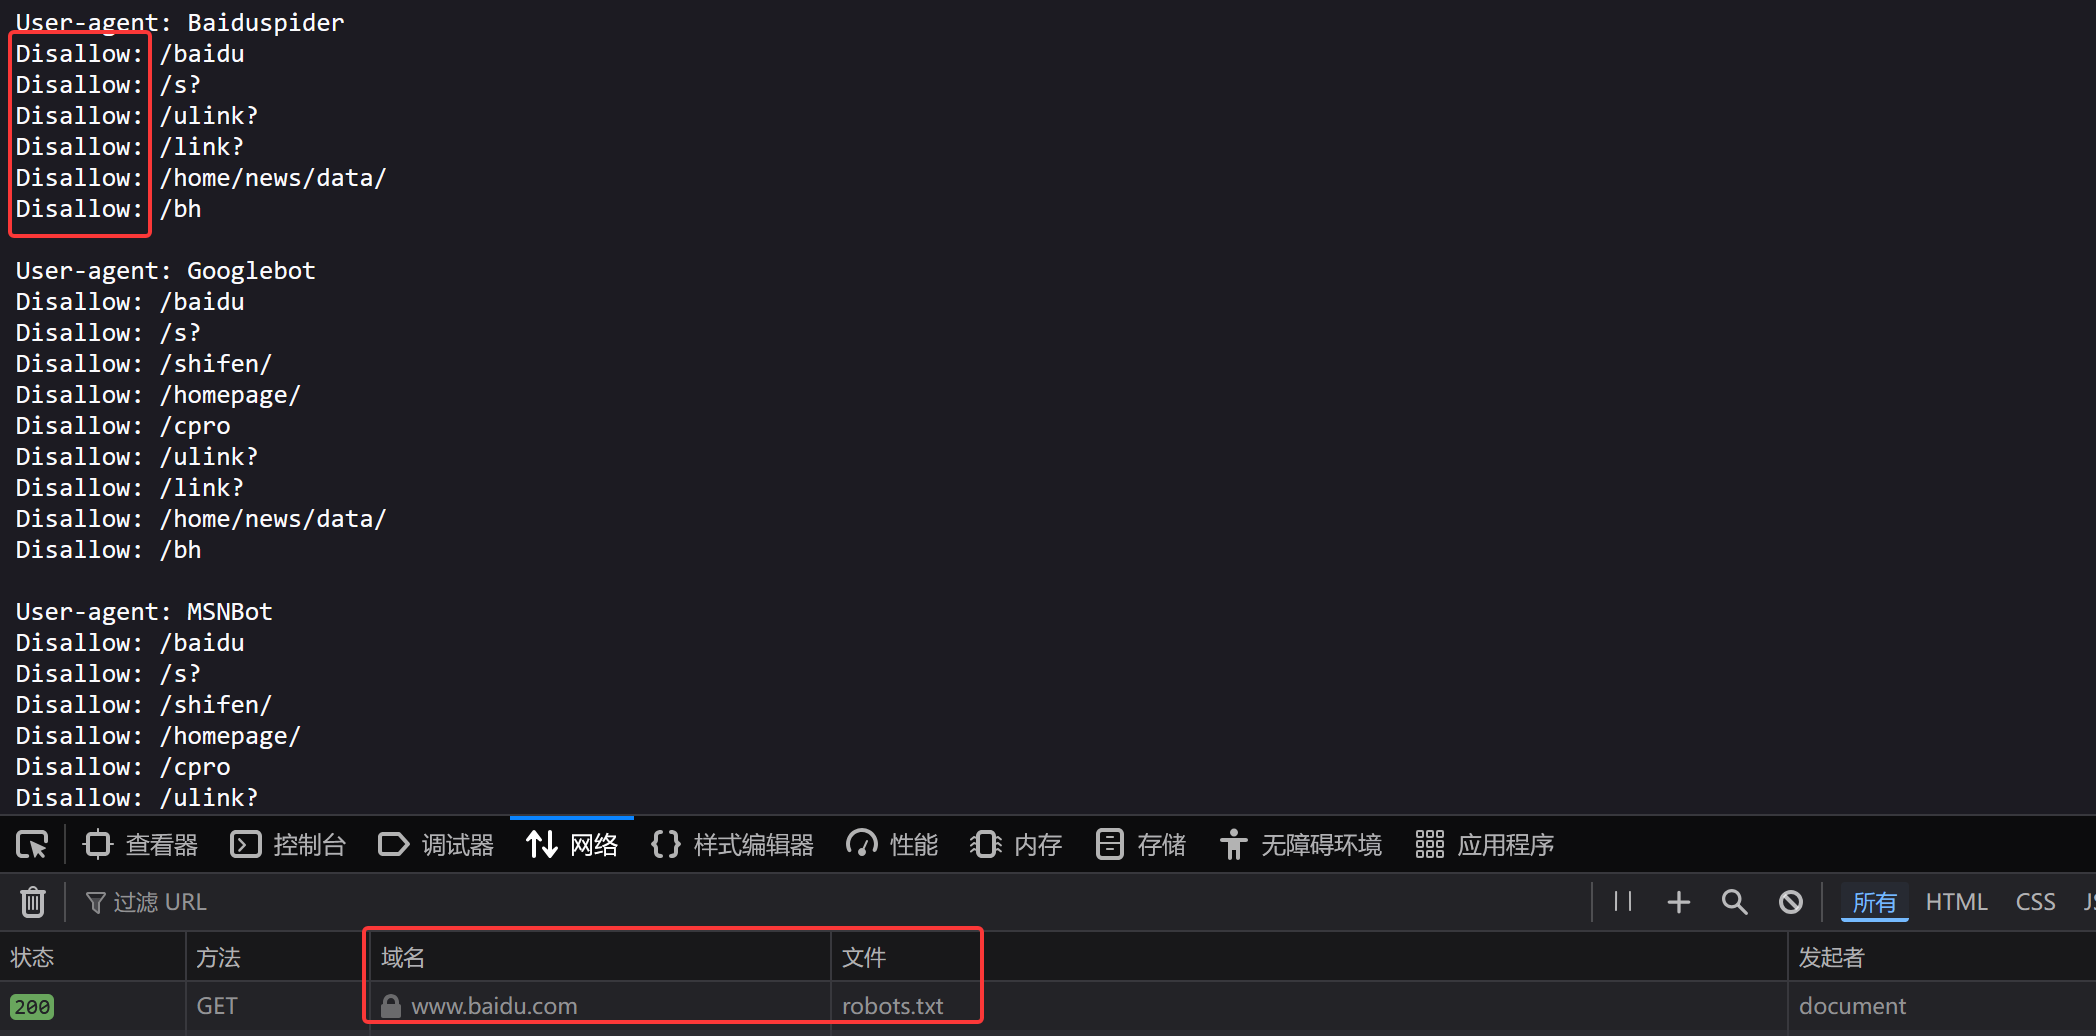Image resolution: width=2096 pixels, height=1036 pixels.
Task: Sort by 状态 column header
Action: pos(92,957)
